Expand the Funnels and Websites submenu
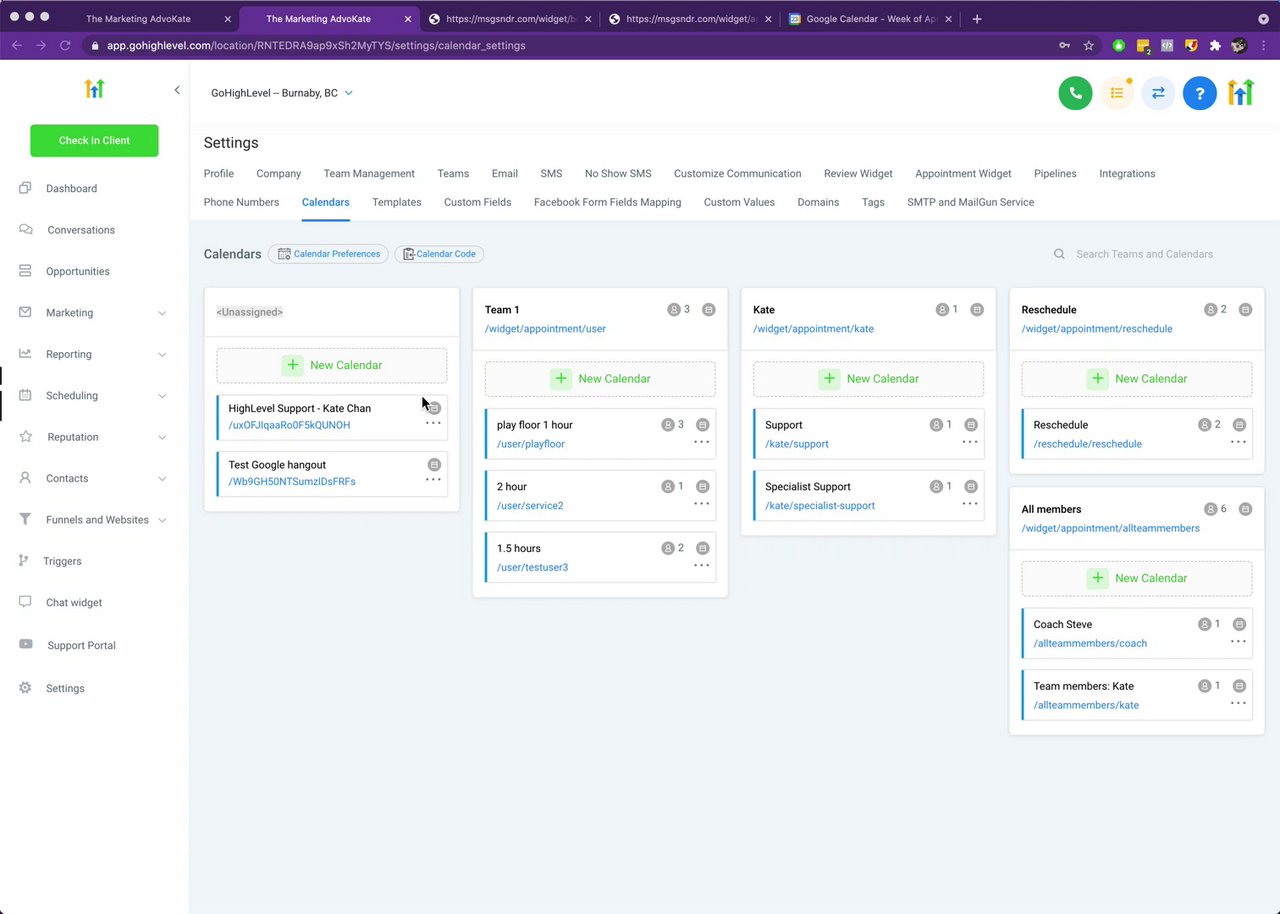 (x=162, y=520)
